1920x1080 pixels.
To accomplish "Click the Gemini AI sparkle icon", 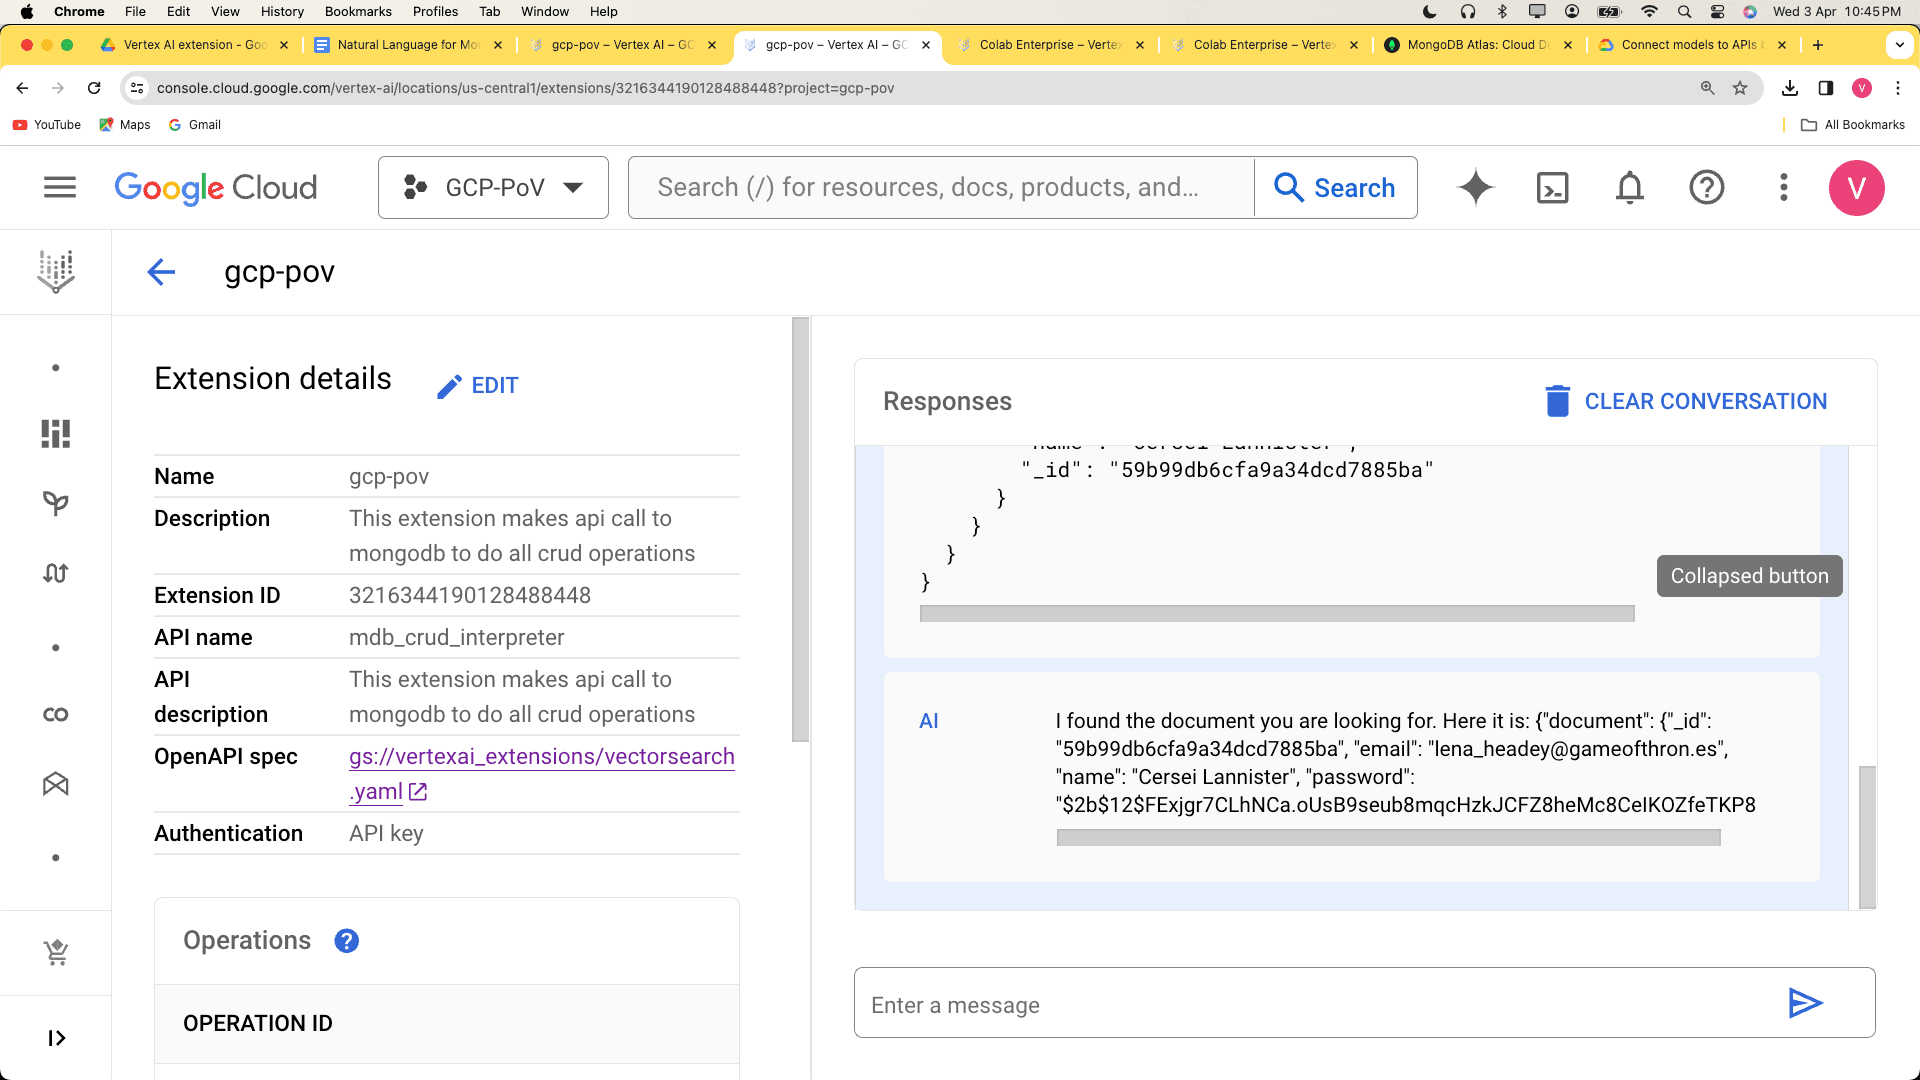I will 1474,187.
